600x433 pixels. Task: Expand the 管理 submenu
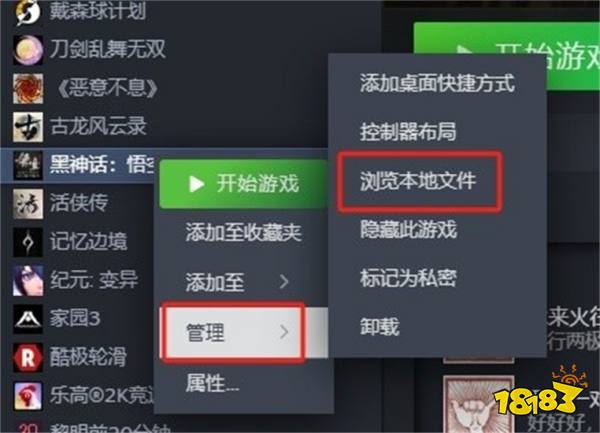233,332
